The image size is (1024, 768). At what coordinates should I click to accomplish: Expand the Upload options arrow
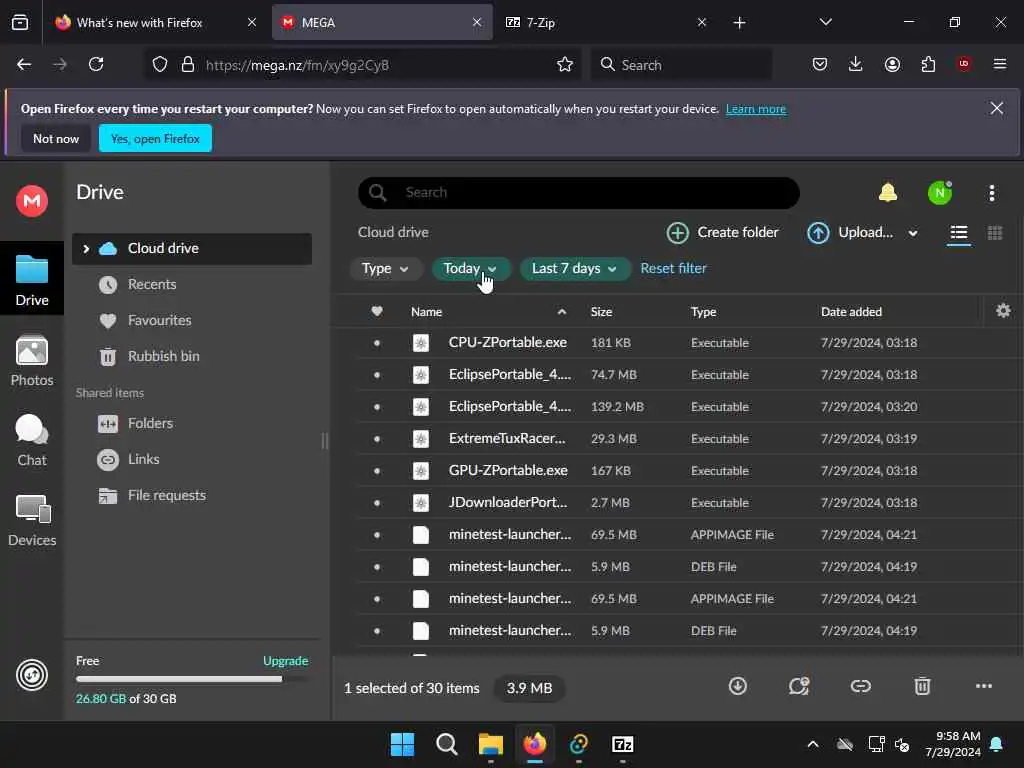click(913, 233)
